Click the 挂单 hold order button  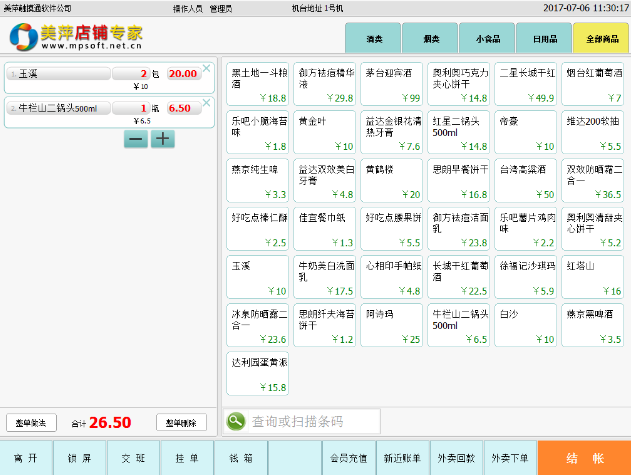(x=187, y=458)
